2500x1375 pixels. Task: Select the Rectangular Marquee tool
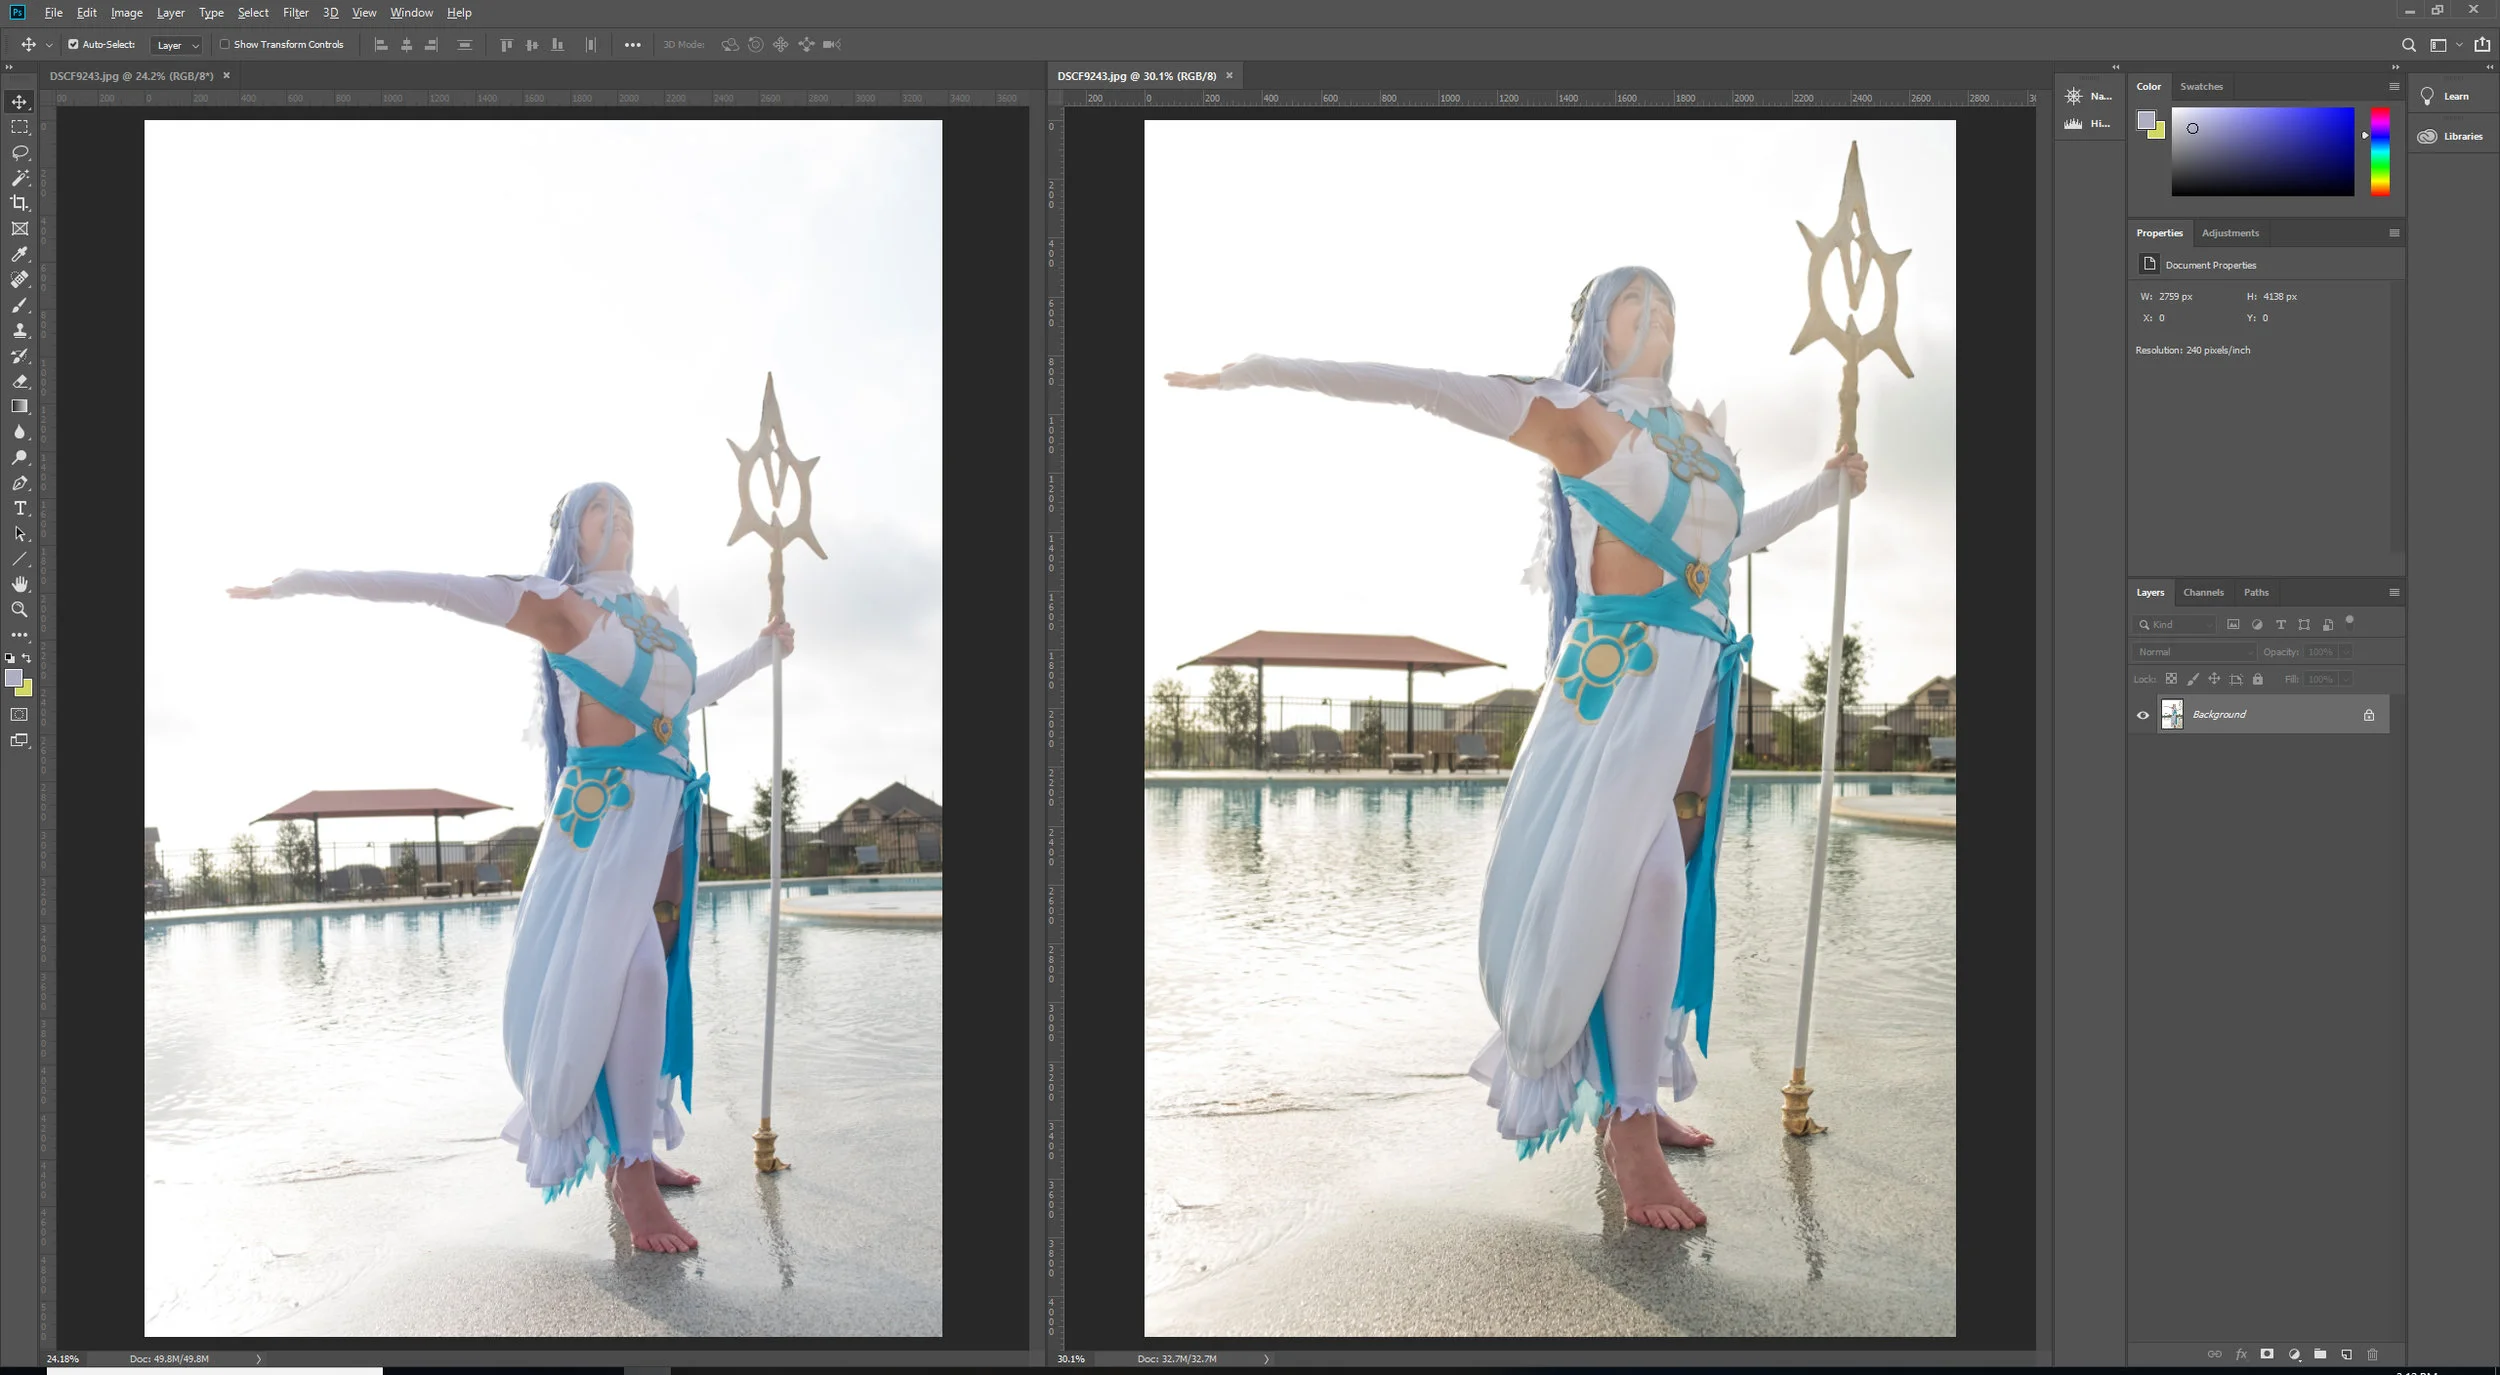[20, 127]
